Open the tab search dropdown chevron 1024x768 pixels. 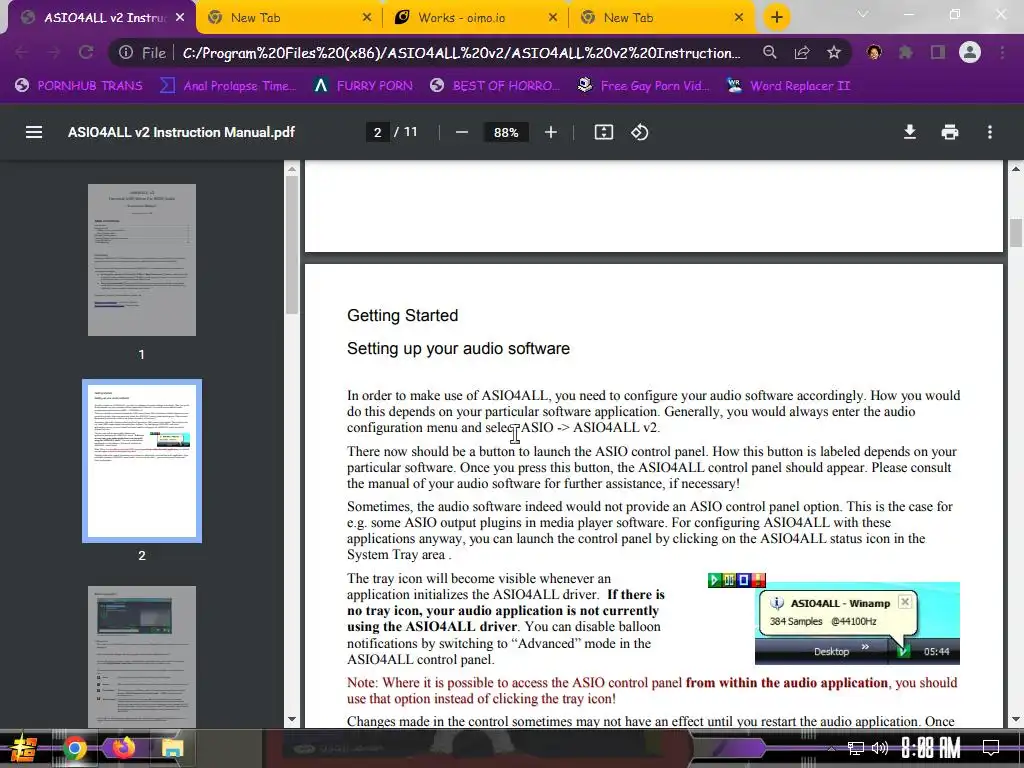pyautogui.click(x=863, y=14)
